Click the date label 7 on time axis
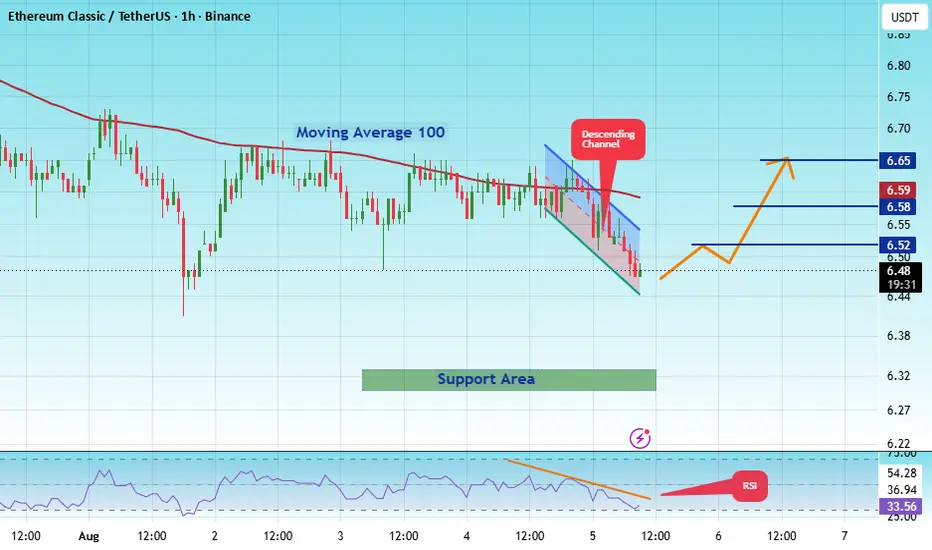This screenshot has width=932, height=550. coord(844,536)
